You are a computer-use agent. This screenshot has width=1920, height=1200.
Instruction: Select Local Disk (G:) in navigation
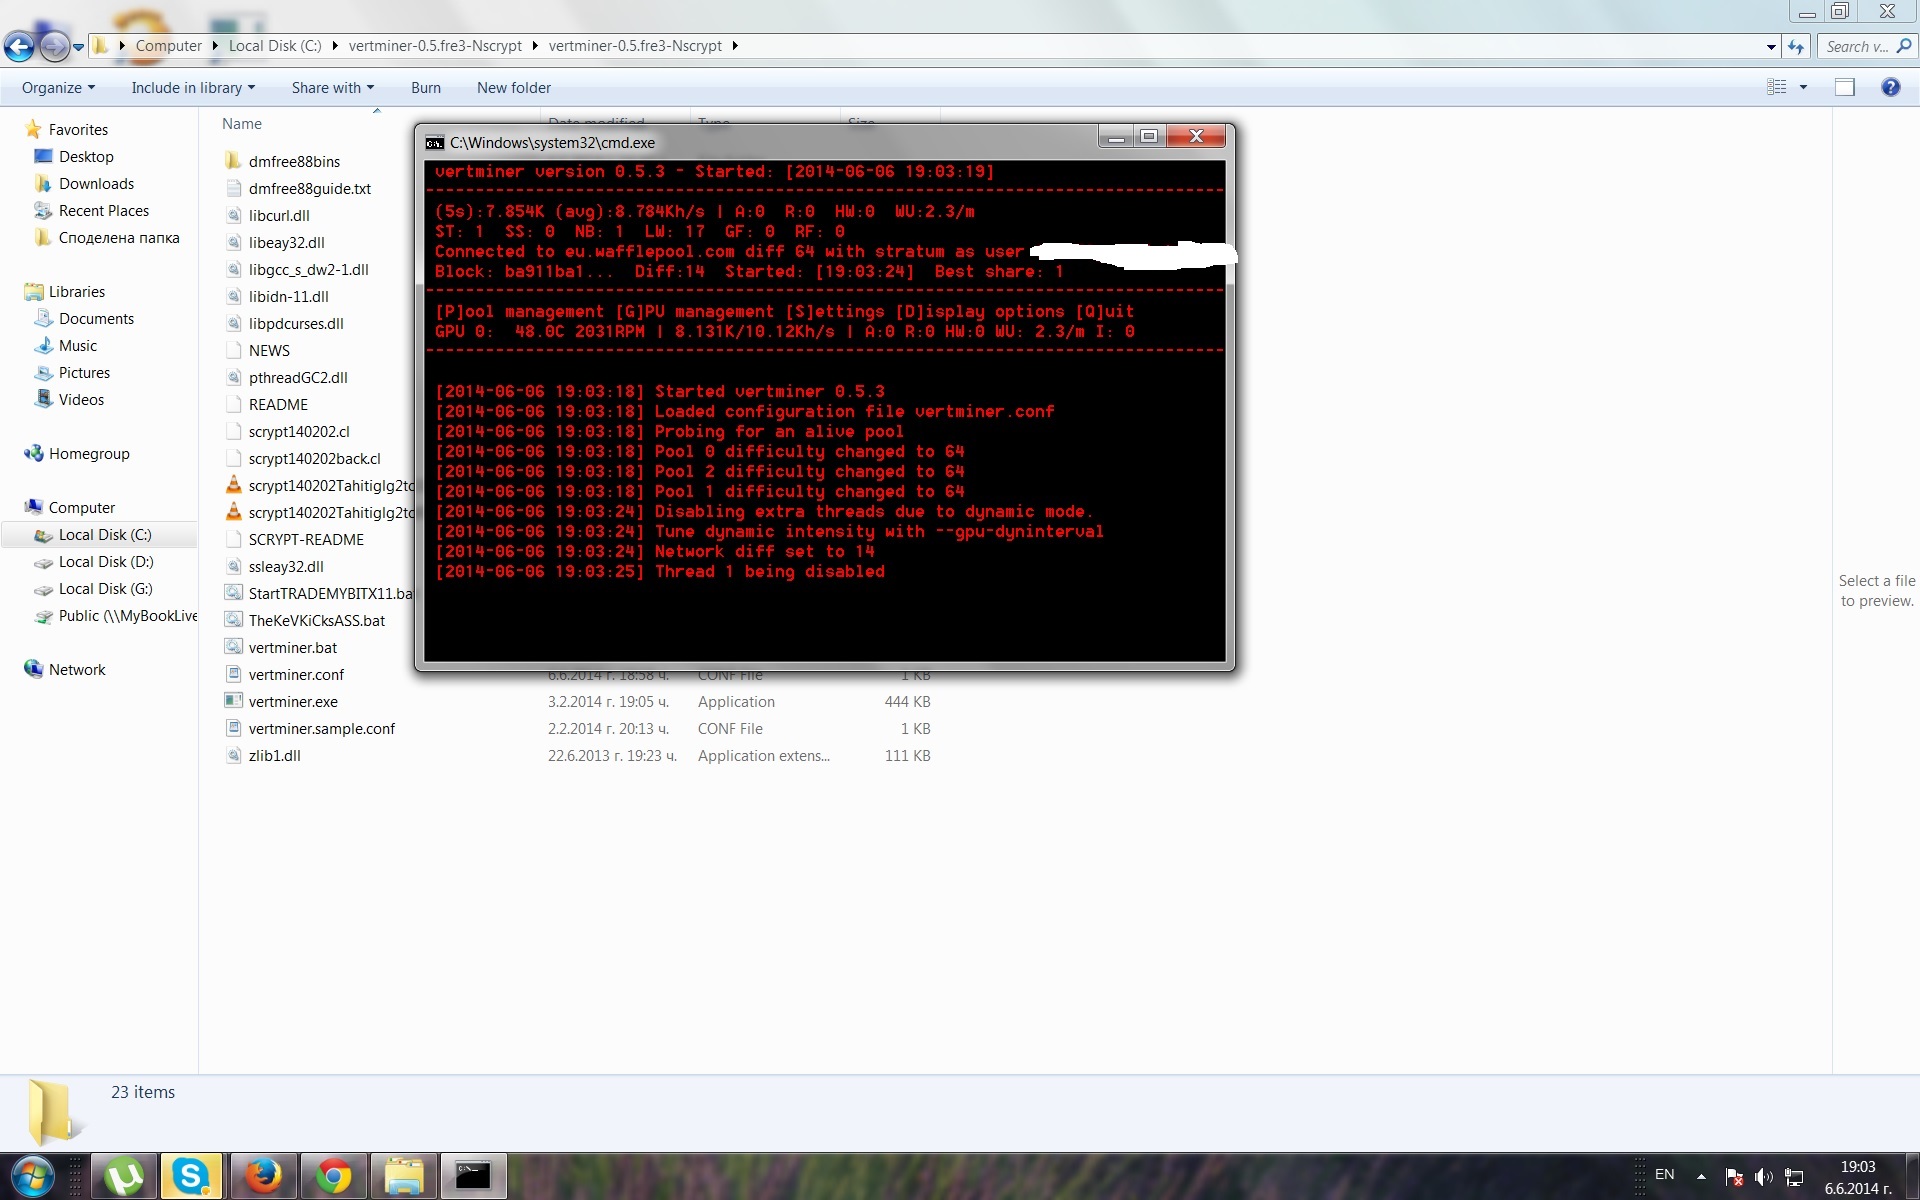point(106,589)
